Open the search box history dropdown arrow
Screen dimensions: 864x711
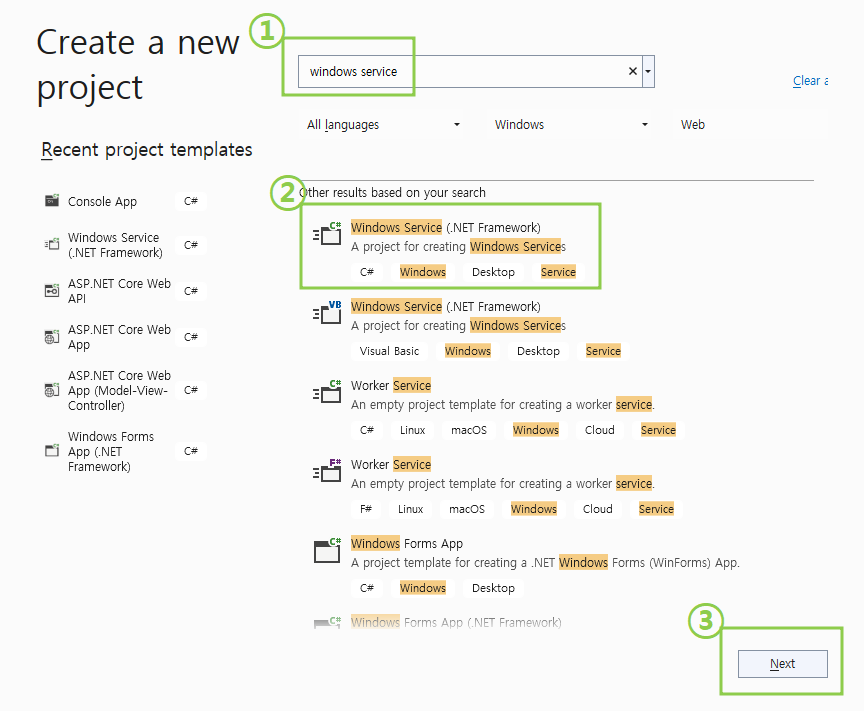click(x=649, y=71)
